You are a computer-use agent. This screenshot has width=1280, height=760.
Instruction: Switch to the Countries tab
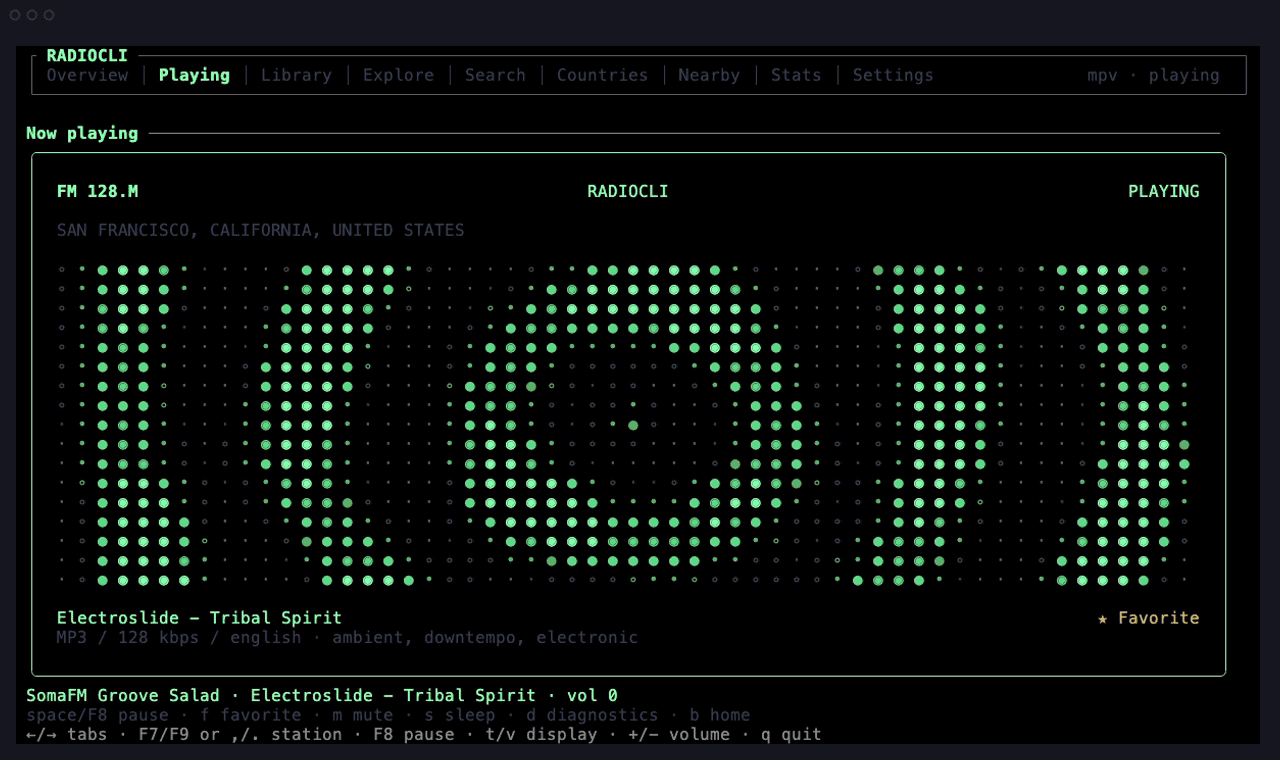(602, 75)
